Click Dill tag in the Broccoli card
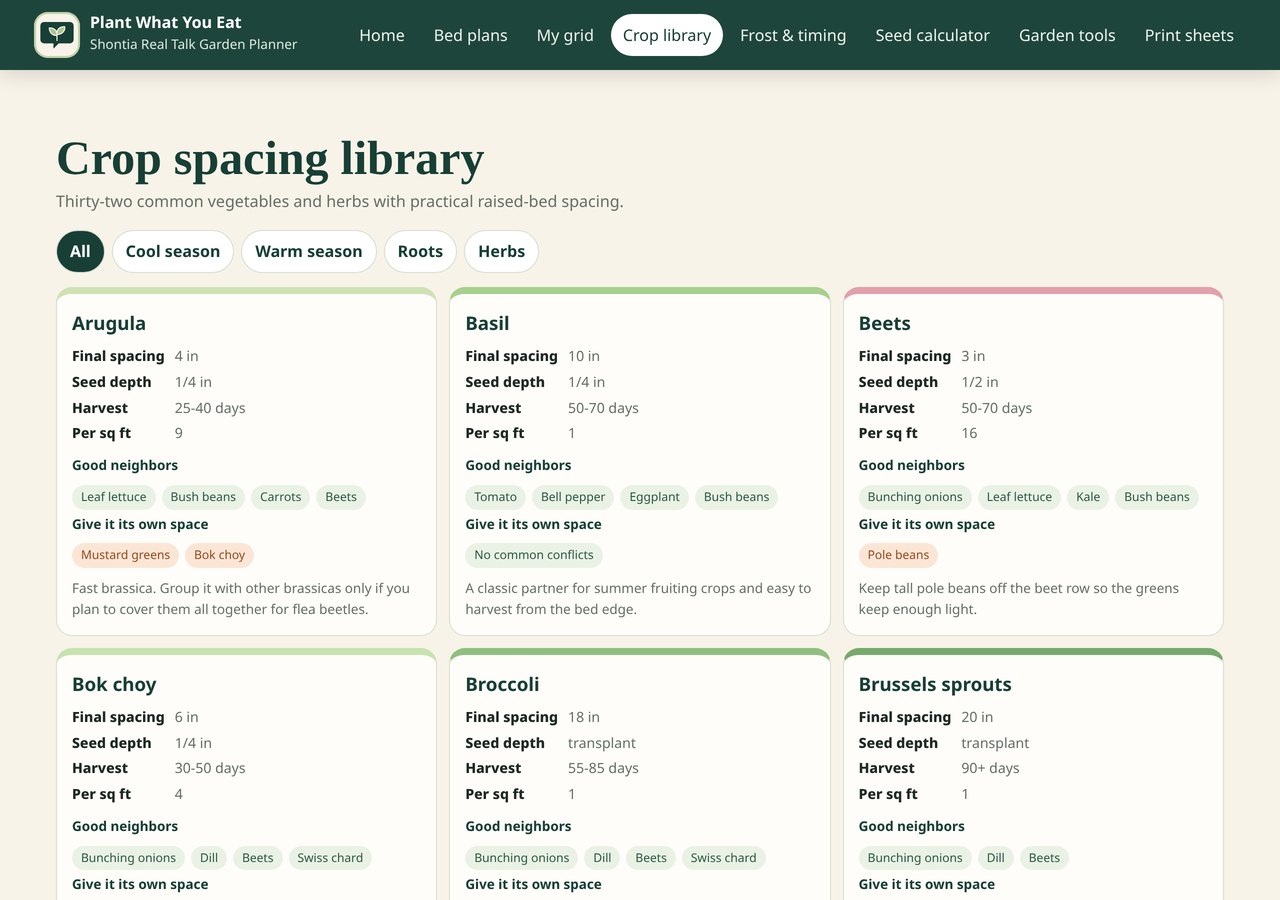1280x900 pixels. pos(602,858)
